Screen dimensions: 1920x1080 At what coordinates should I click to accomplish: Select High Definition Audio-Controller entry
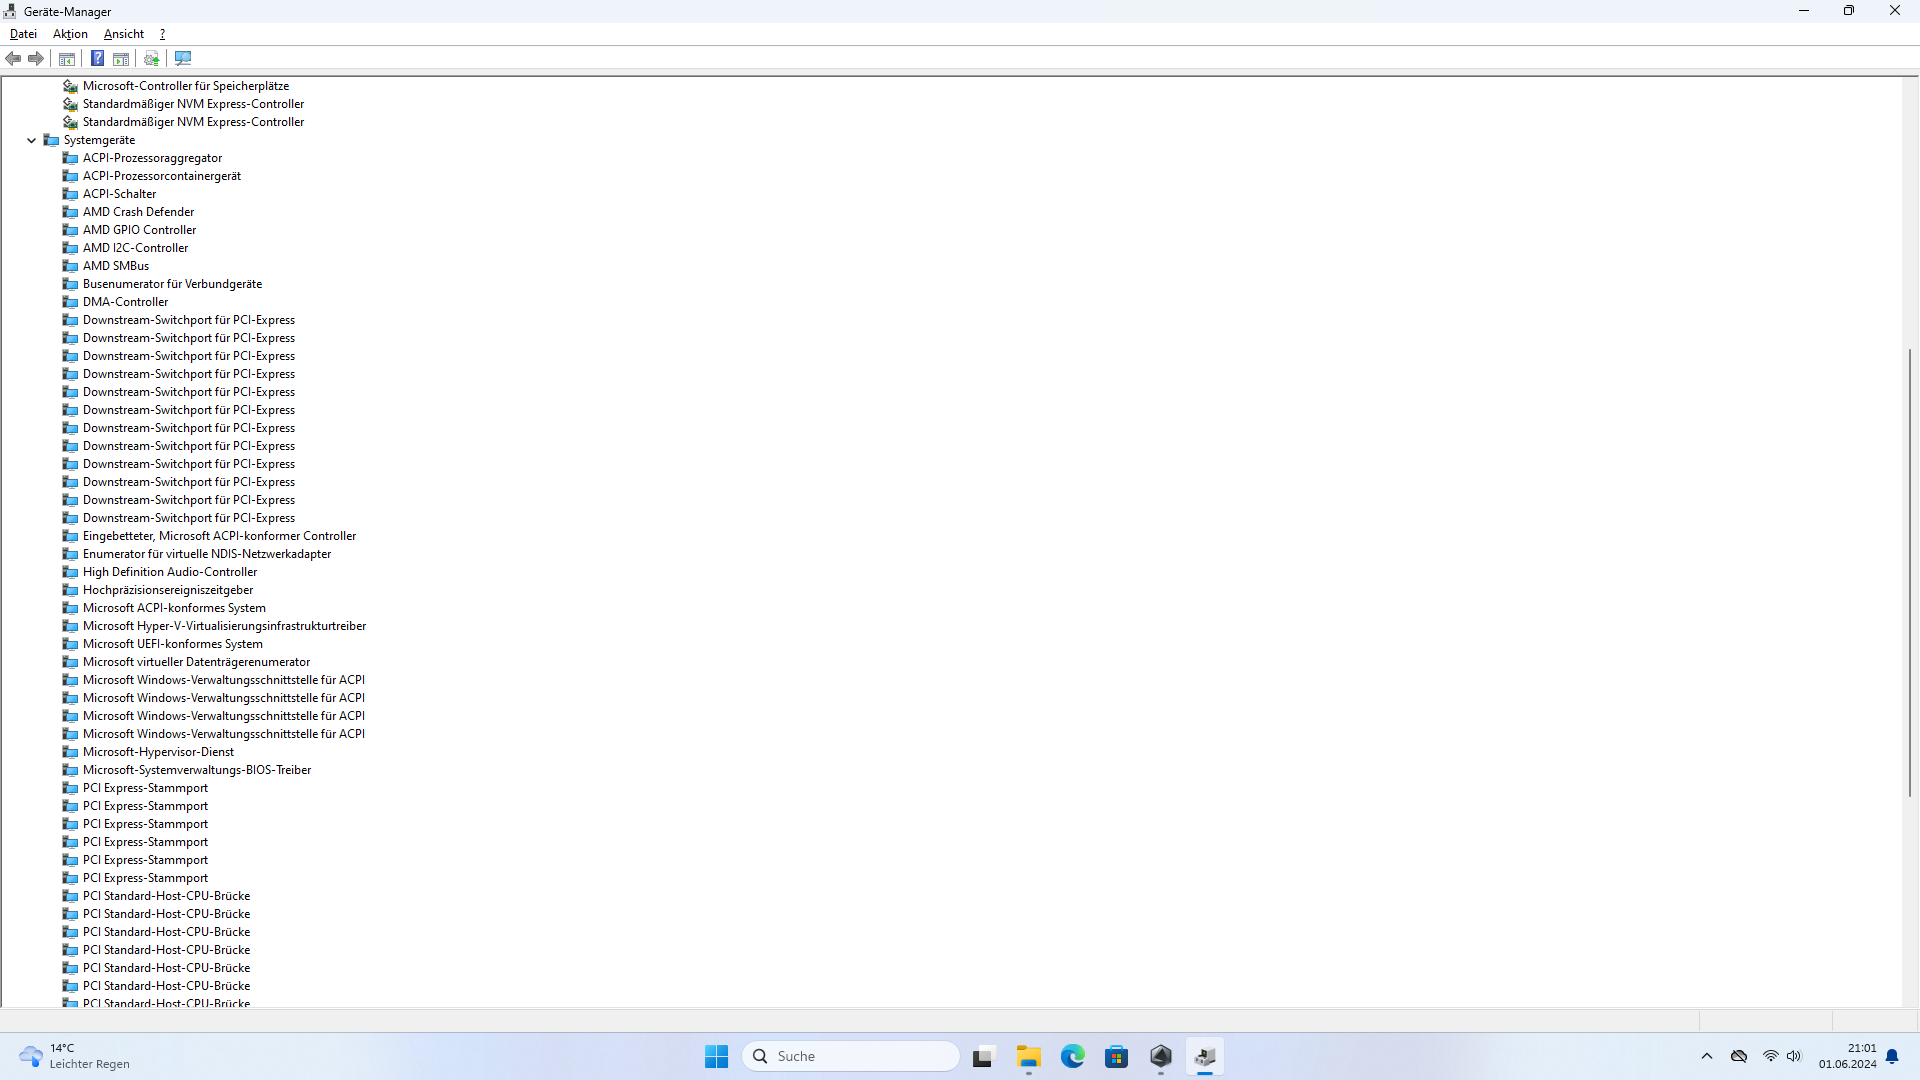click(170, 572)
